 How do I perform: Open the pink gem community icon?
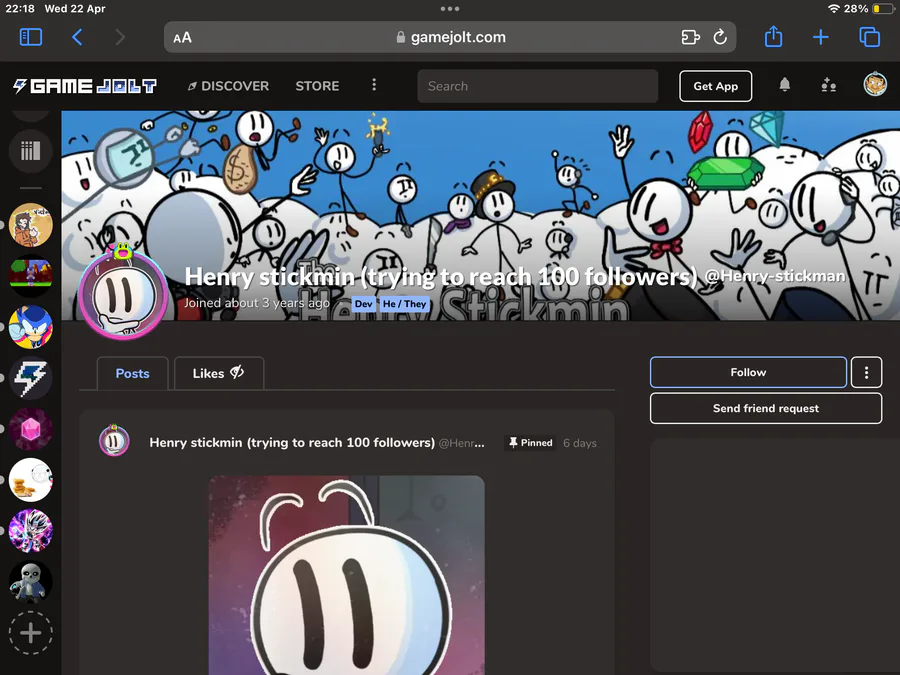[30, 429]
